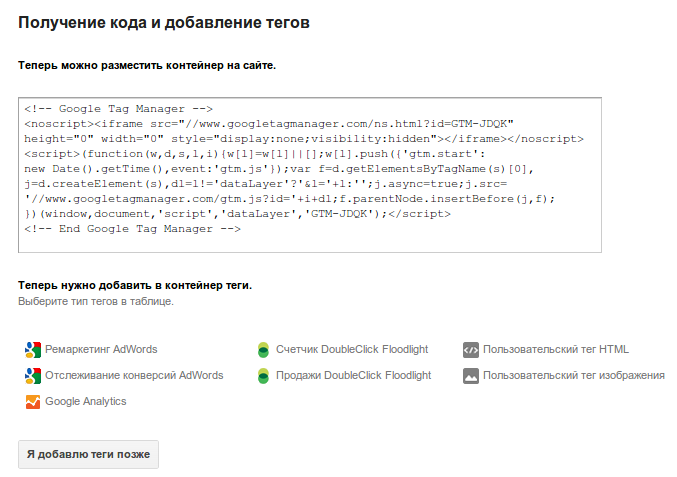Click the AdWords remarketing icon
677x477 pixels.
pos(33,350)
